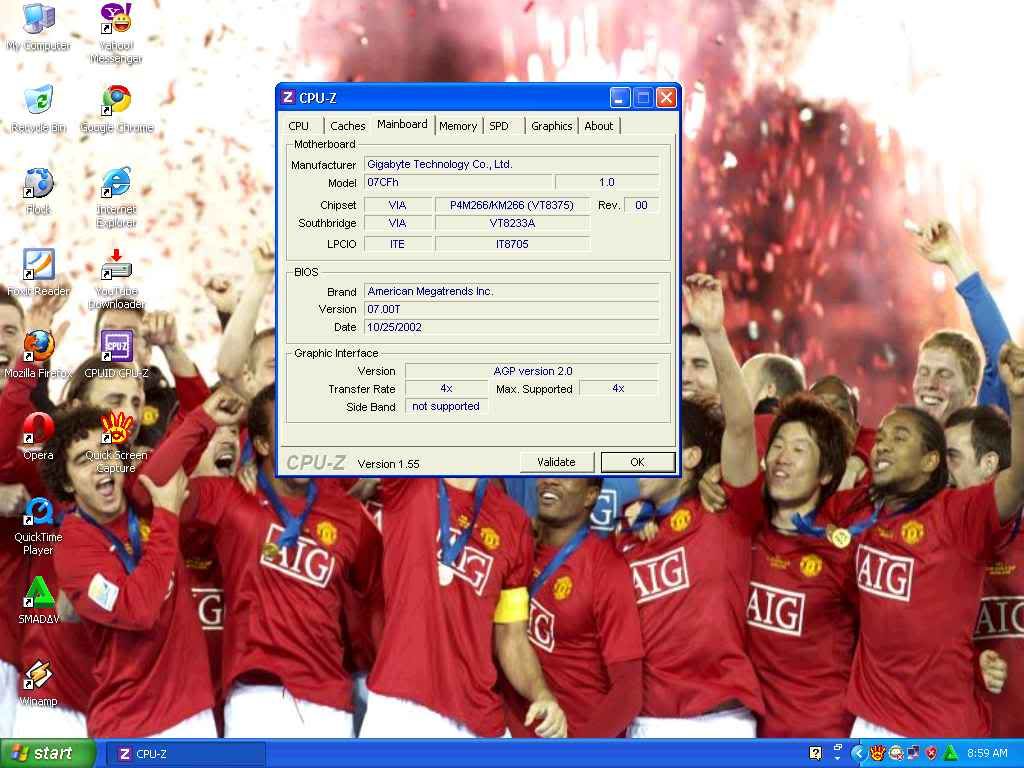Select the Quick Screen Capture shortcut

coord(116,443)
